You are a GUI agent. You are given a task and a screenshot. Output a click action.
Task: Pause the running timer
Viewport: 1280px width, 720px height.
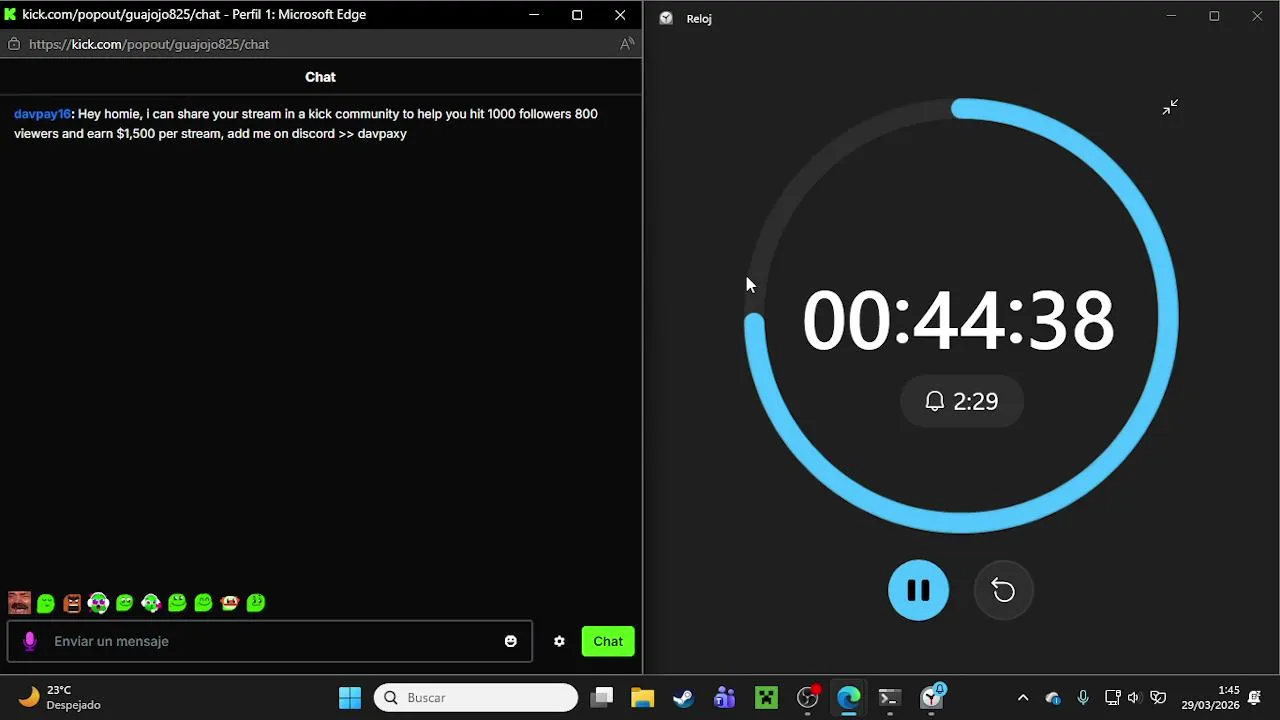918,590
